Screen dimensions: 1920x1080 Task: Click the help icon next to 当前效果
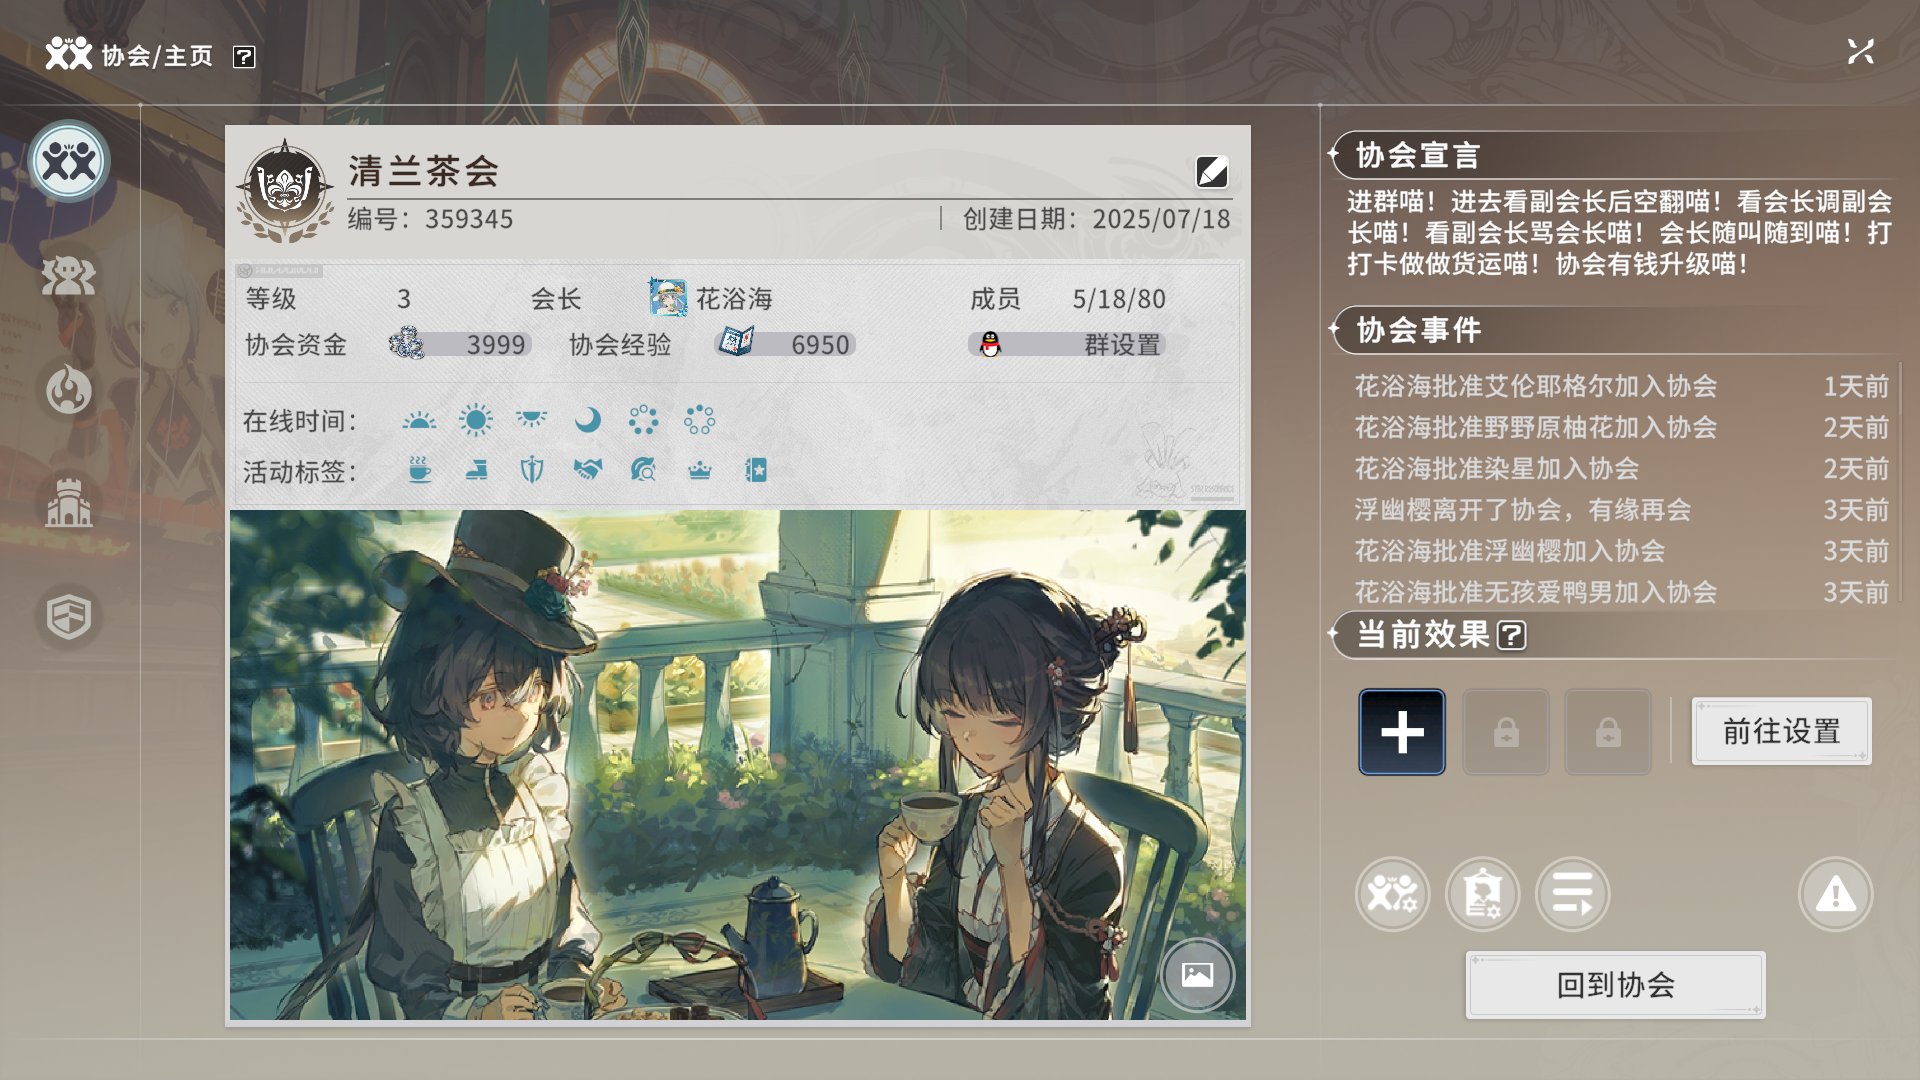click(x=1511, y=635)
